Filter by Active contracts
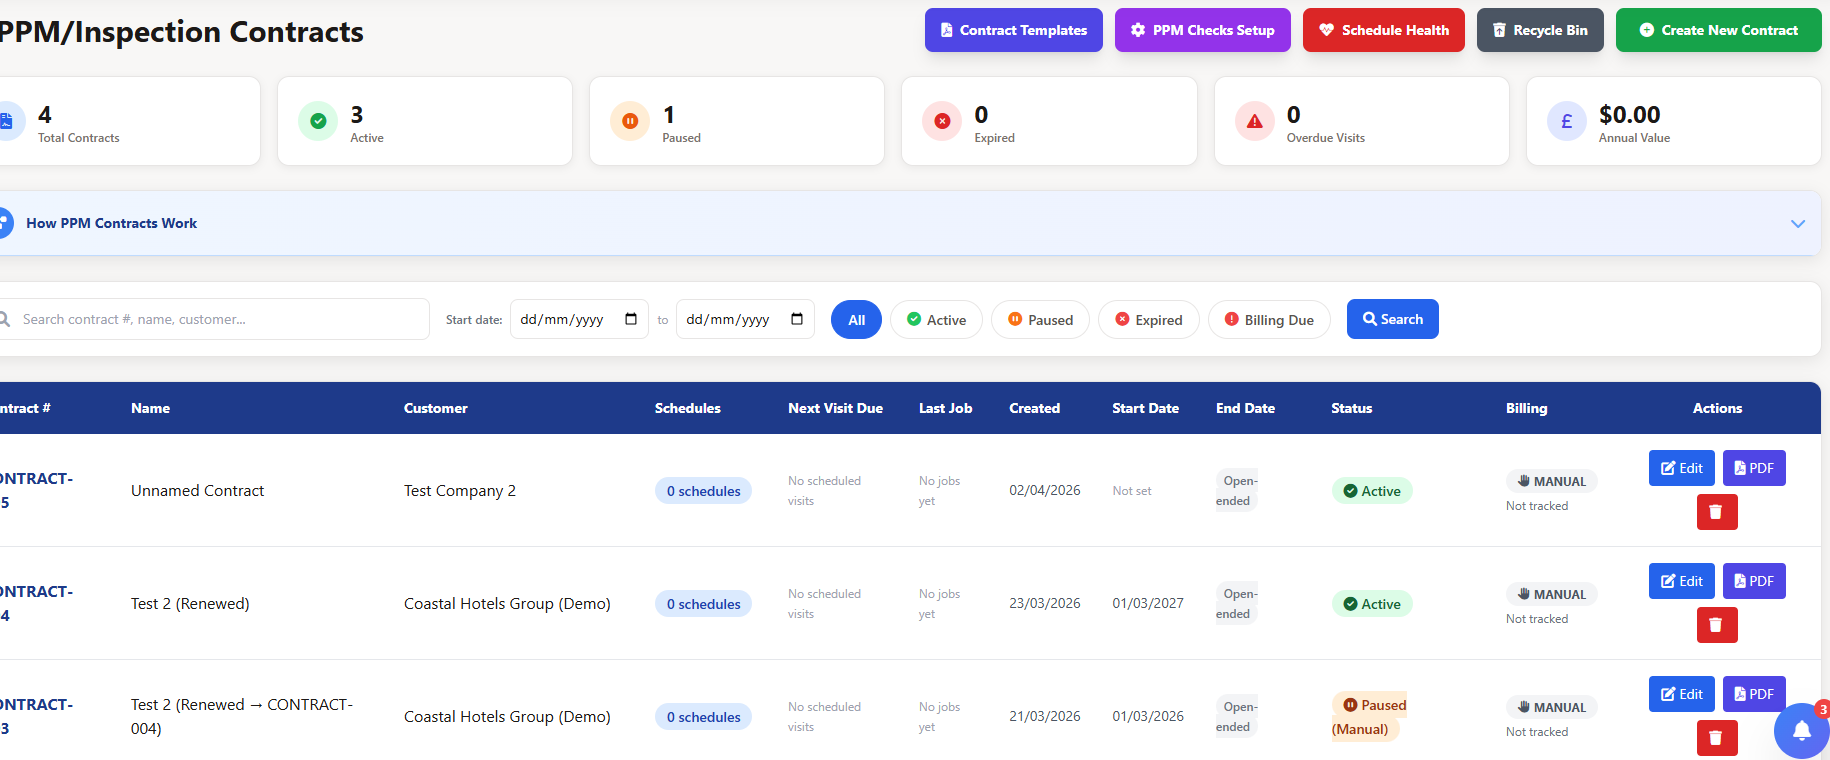Screen dimensions: 1830x760 pyautogui.click(x=936, y=319)
